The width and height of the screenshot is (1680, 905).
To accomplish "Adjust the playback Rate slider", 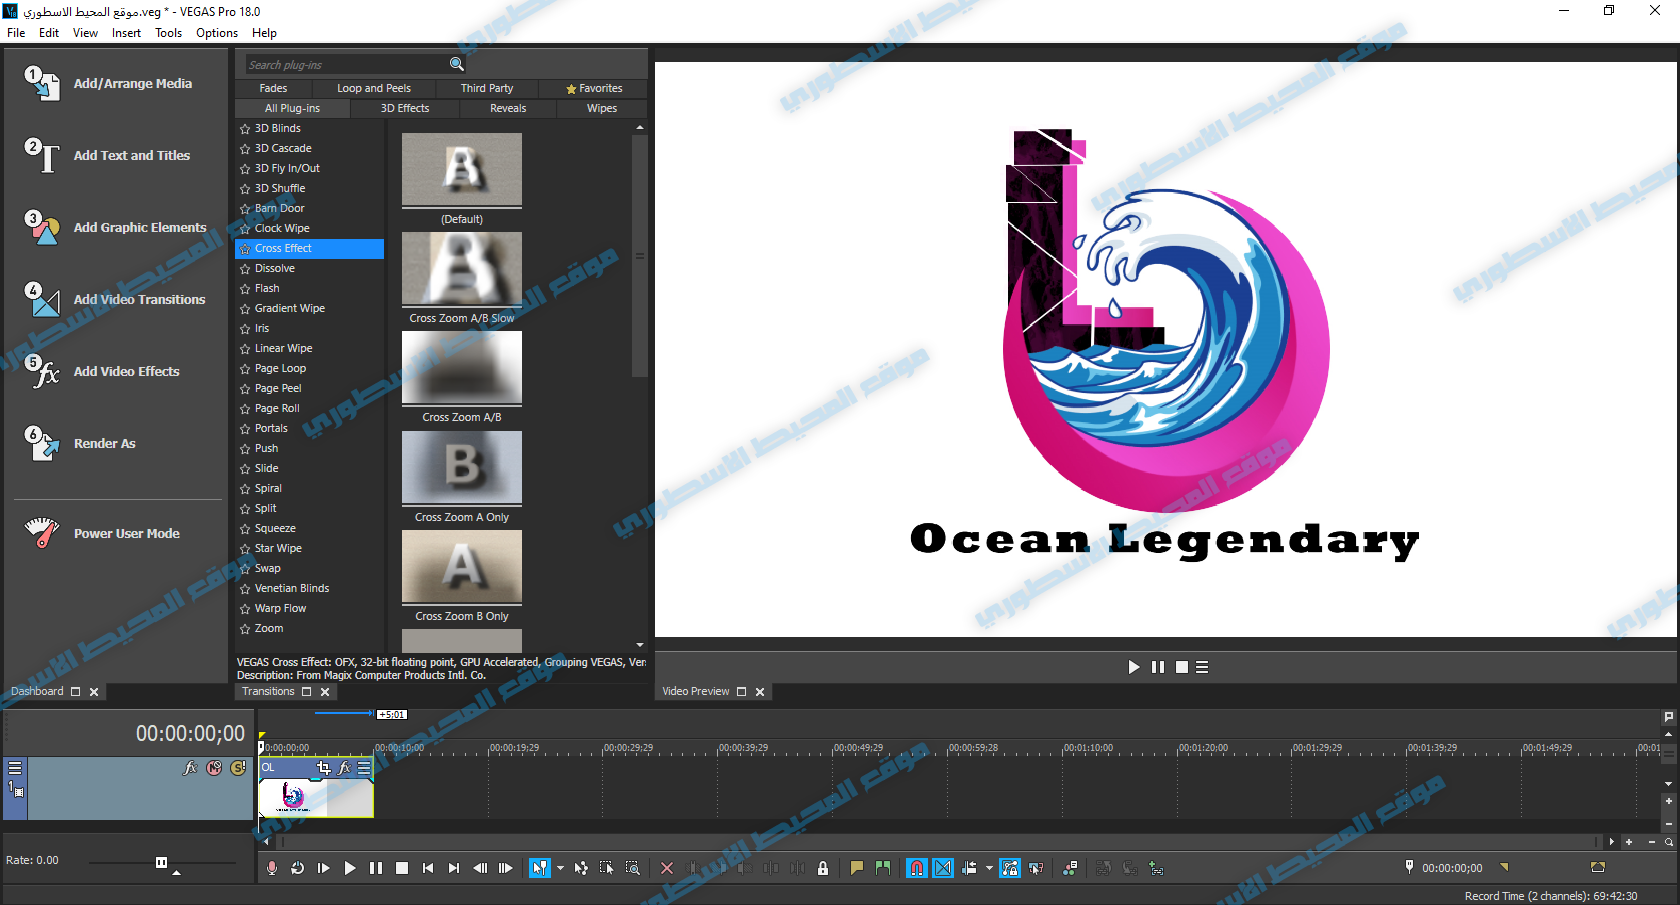I will (x=161, y=862).
